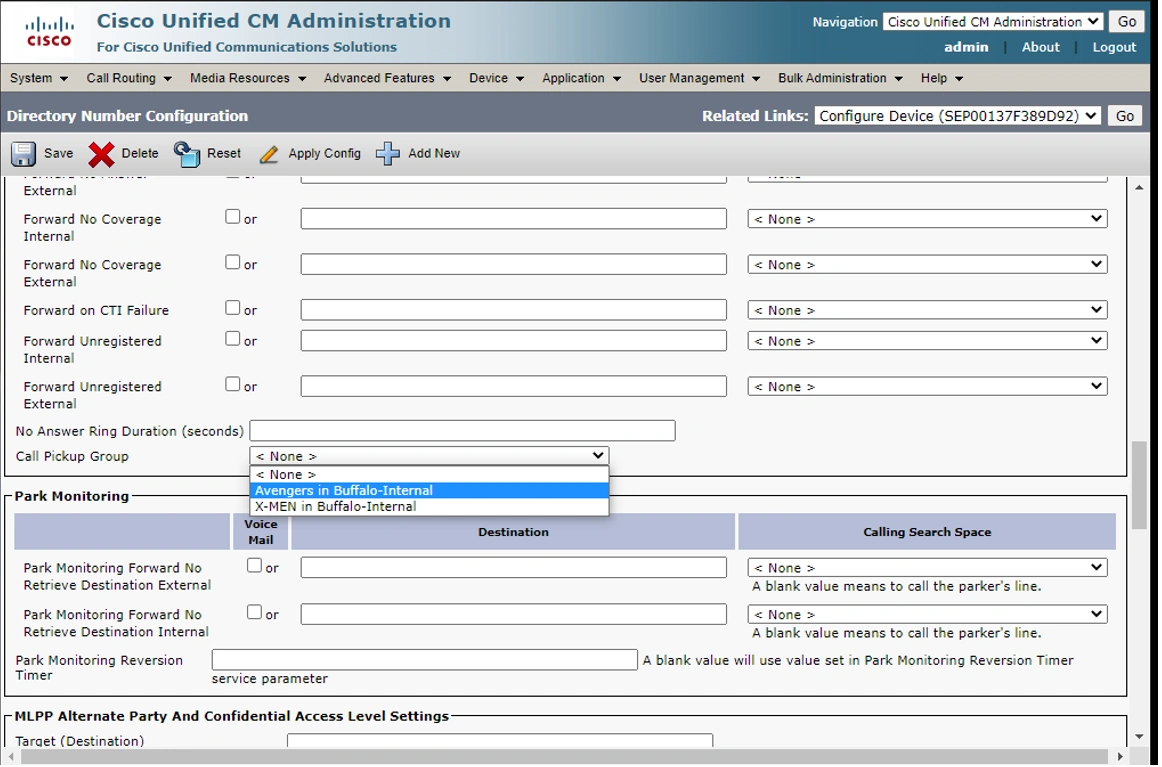
Task: Click MLPP Target (Destination) input field
Action: click(500, 740)
